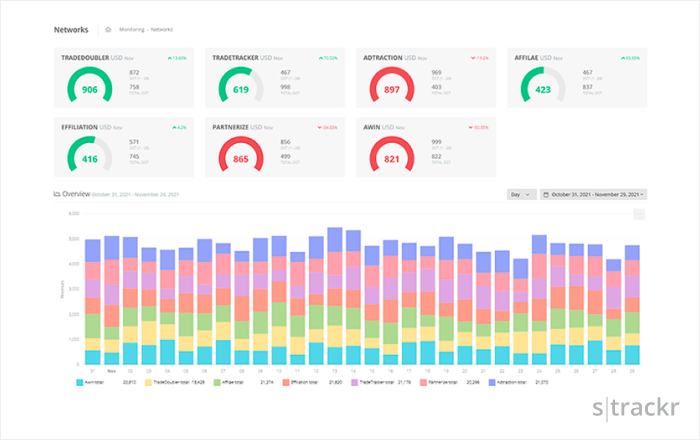
Task: Click the Partnerize value 856
Action: click(x=285, y=142)
